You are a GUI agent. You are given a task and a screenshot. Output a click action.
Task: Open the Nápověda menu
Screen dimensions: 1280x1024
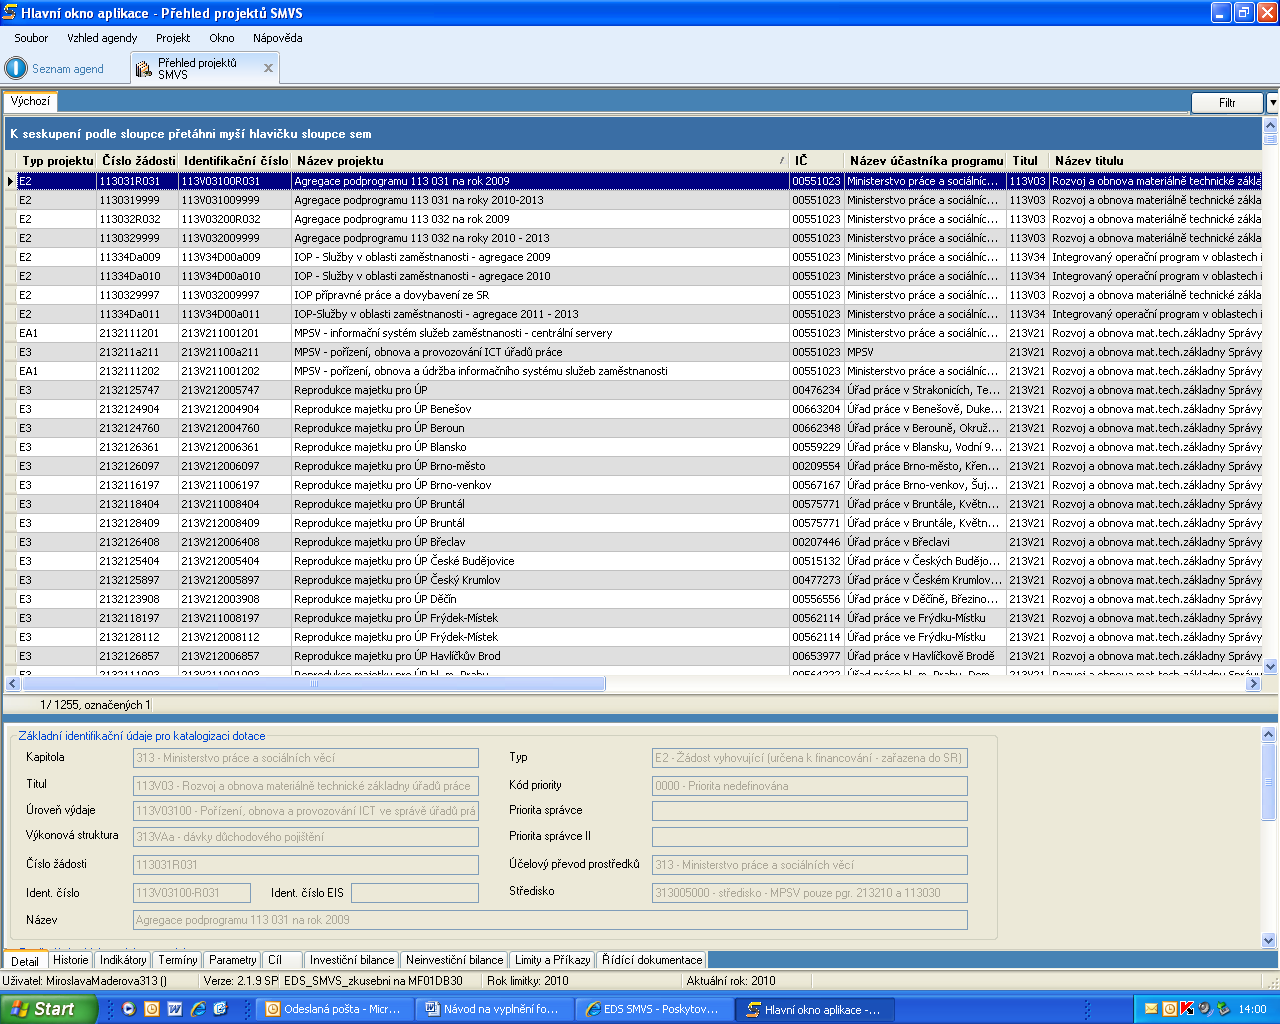click(277, 38)
